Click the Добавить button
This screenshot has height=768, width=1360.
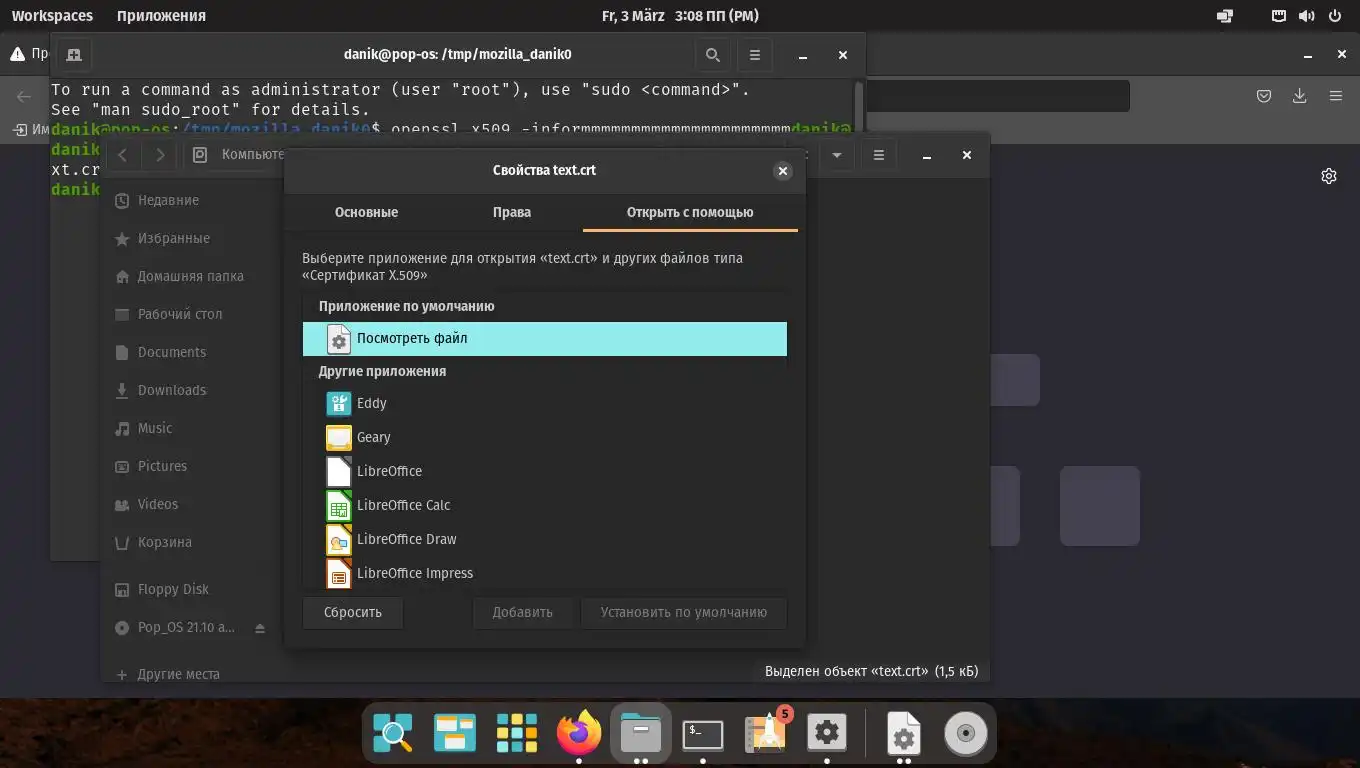click(522, 612)
